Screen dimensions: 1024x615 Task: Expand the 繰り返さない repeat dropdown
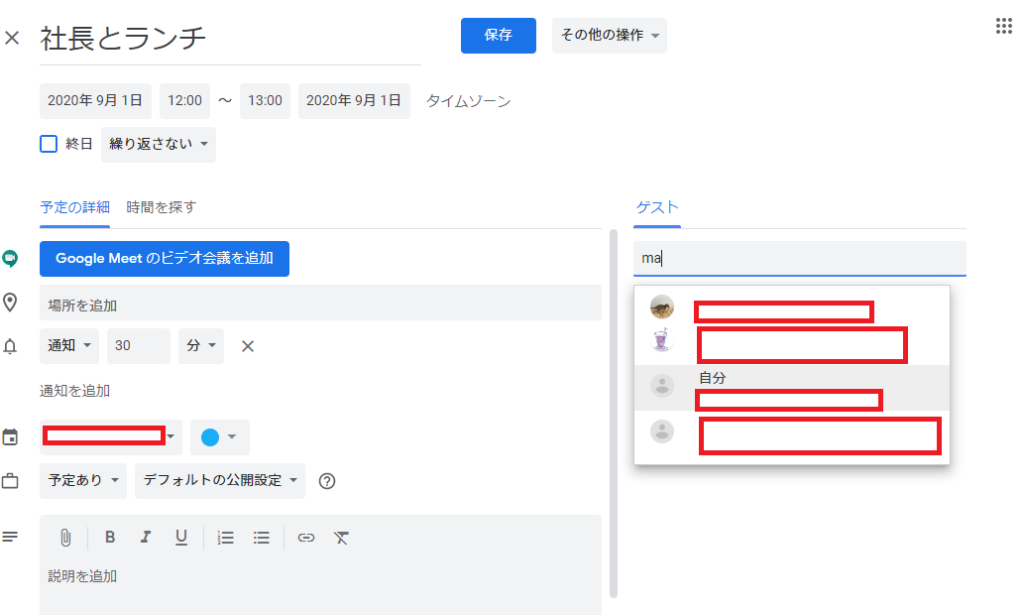tap(158, 144)
